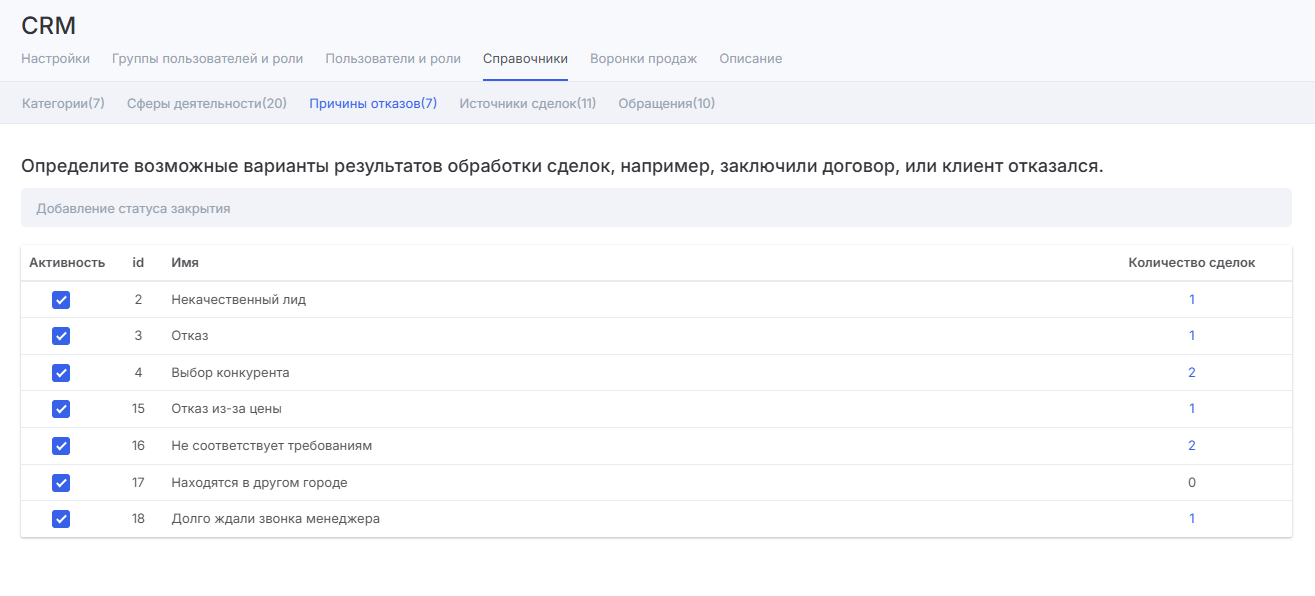Go to Пользователи и роли tab

pos(393,59)
